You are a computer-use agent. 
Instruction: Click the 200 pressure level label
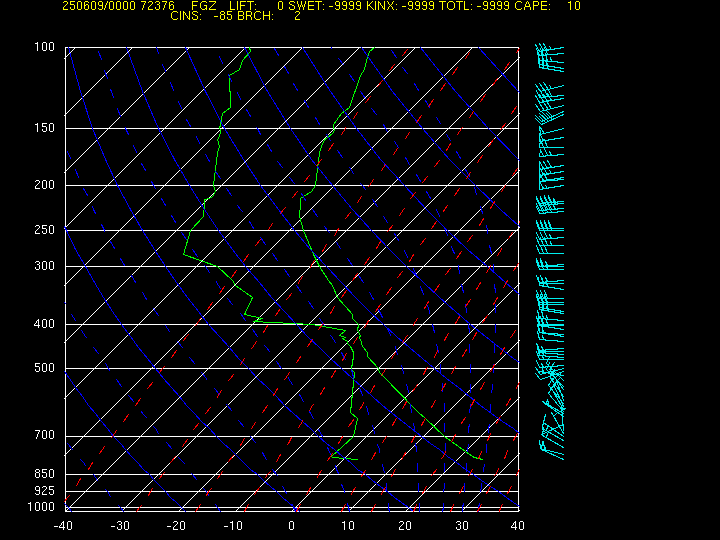tap(45, 185)
